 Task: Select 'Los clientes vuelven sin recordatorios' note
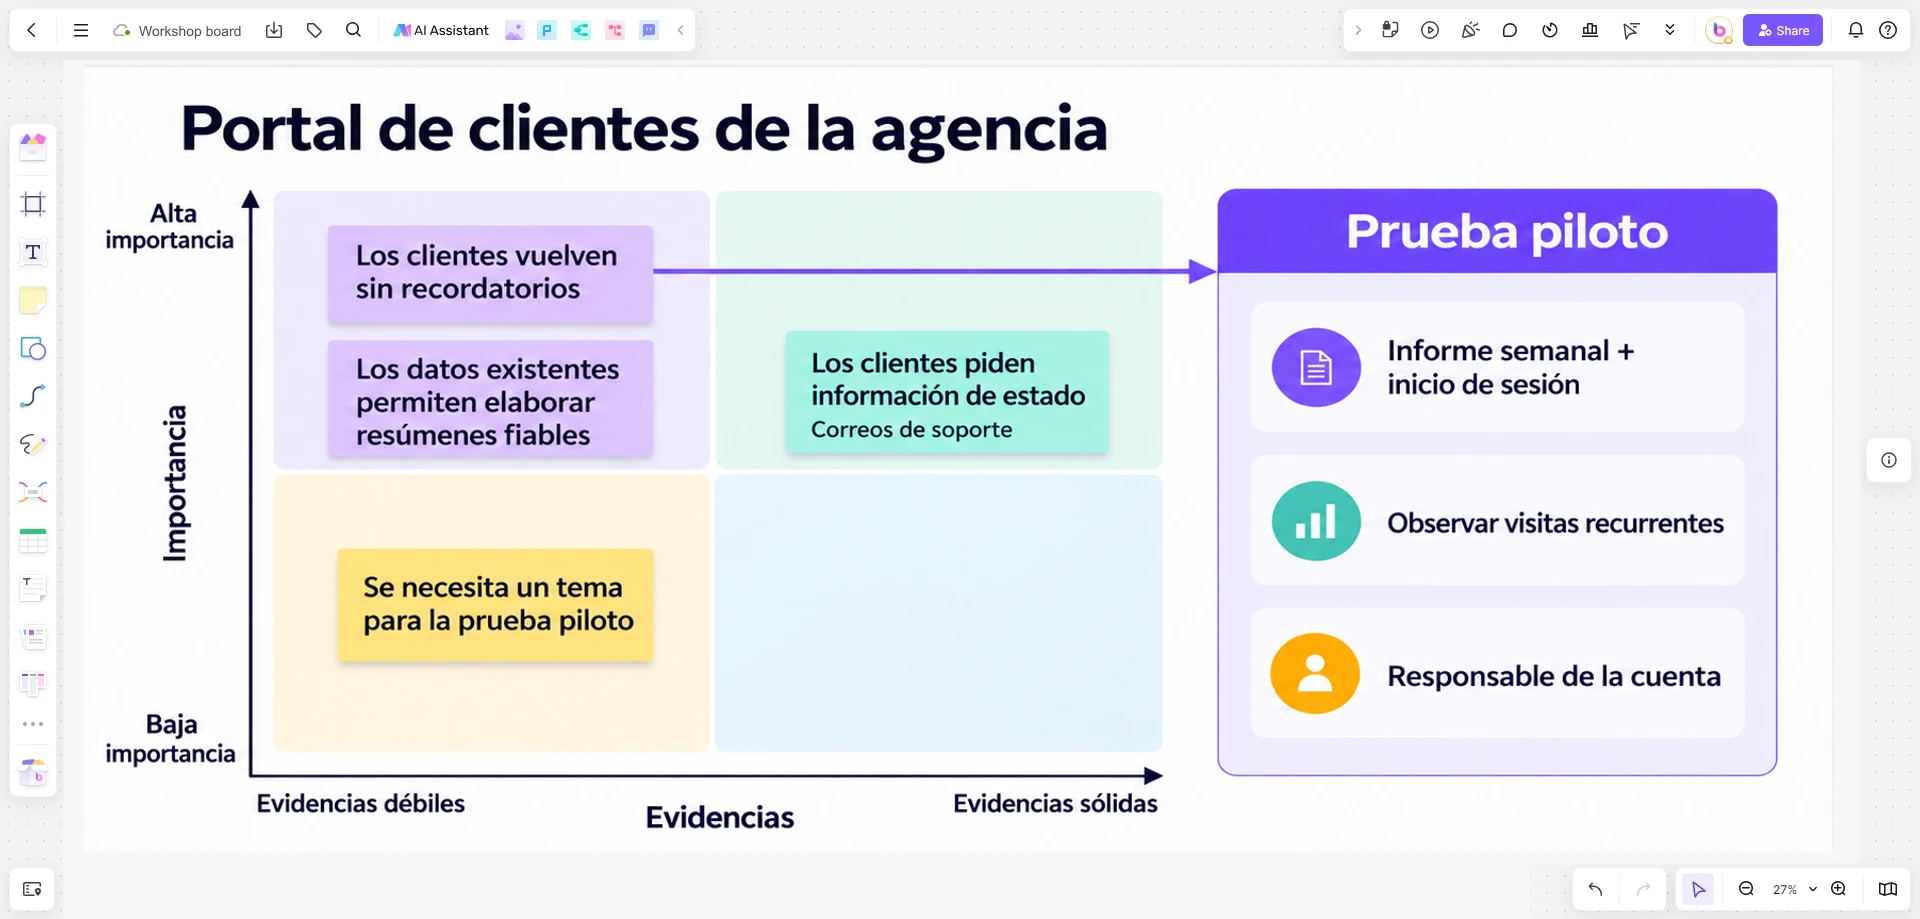point(490,273)
